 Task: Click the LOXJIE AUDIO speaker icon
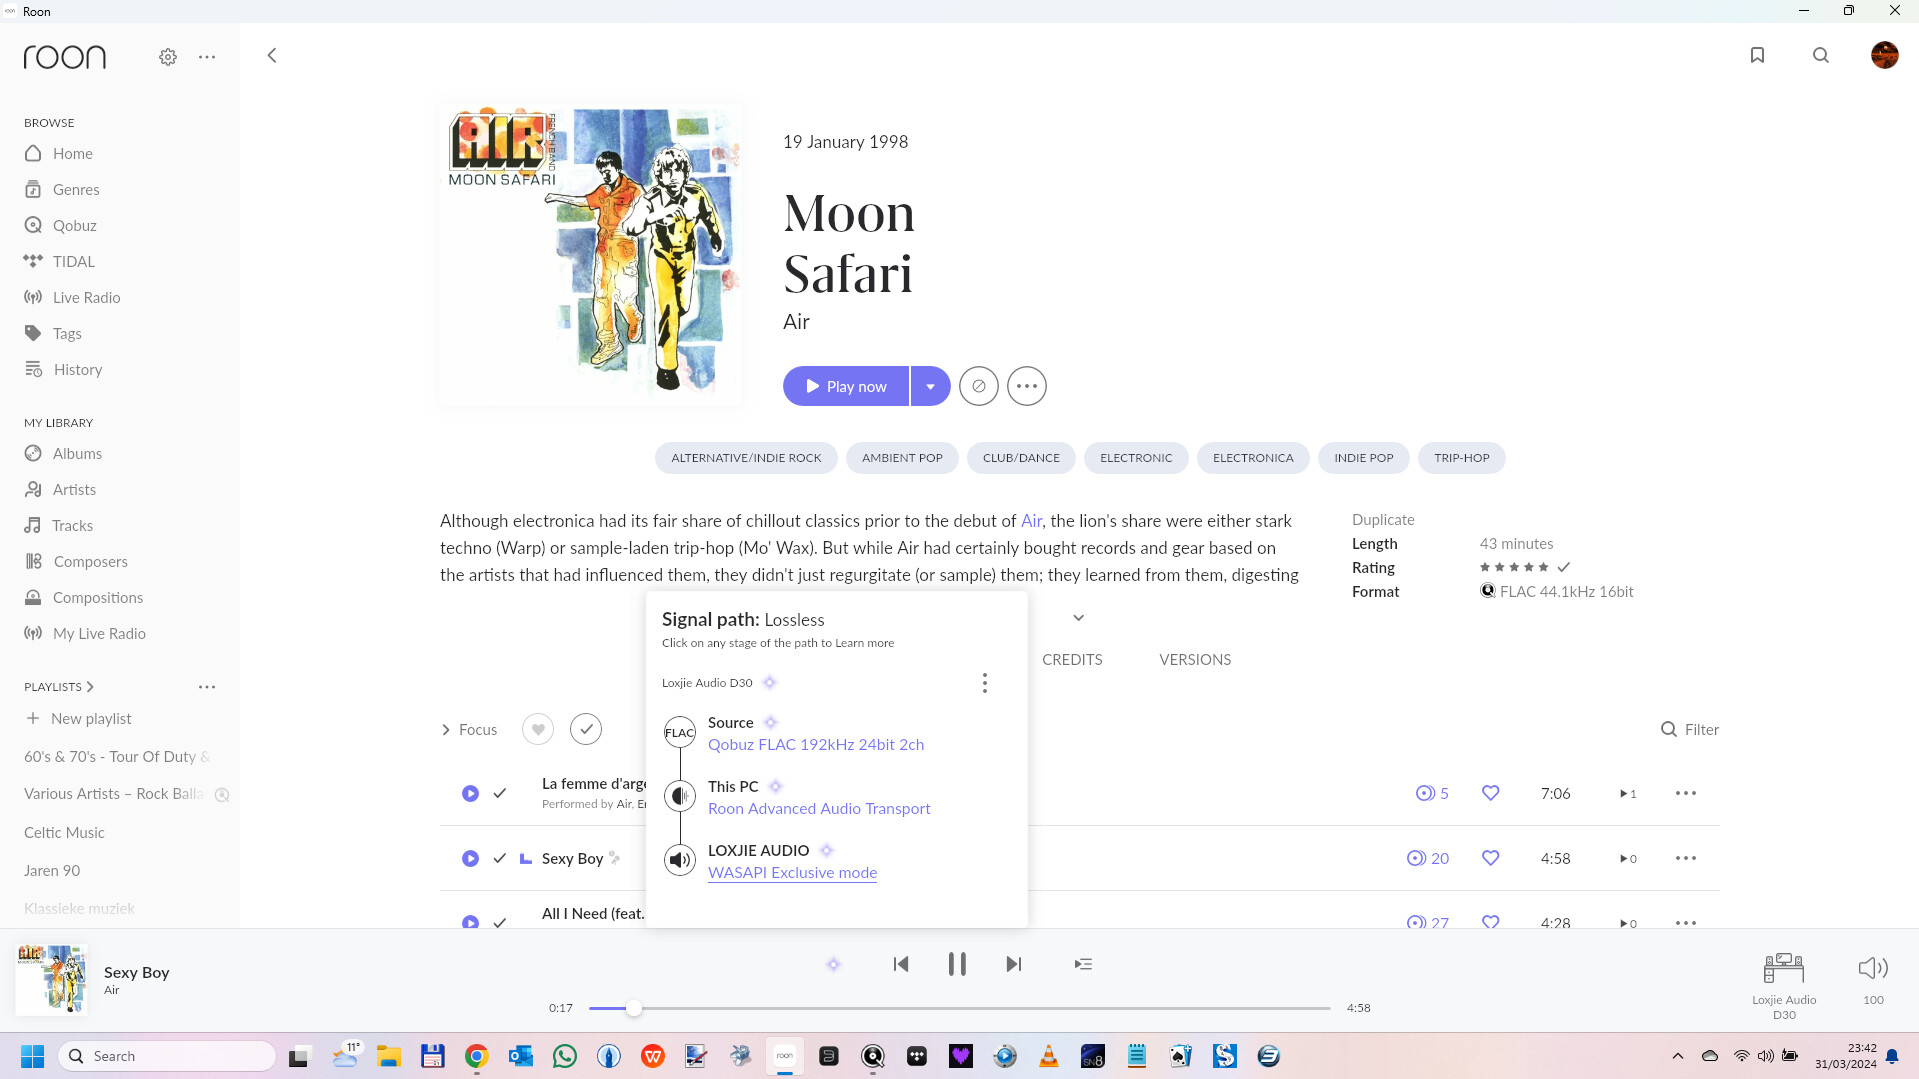pos(680,860)
